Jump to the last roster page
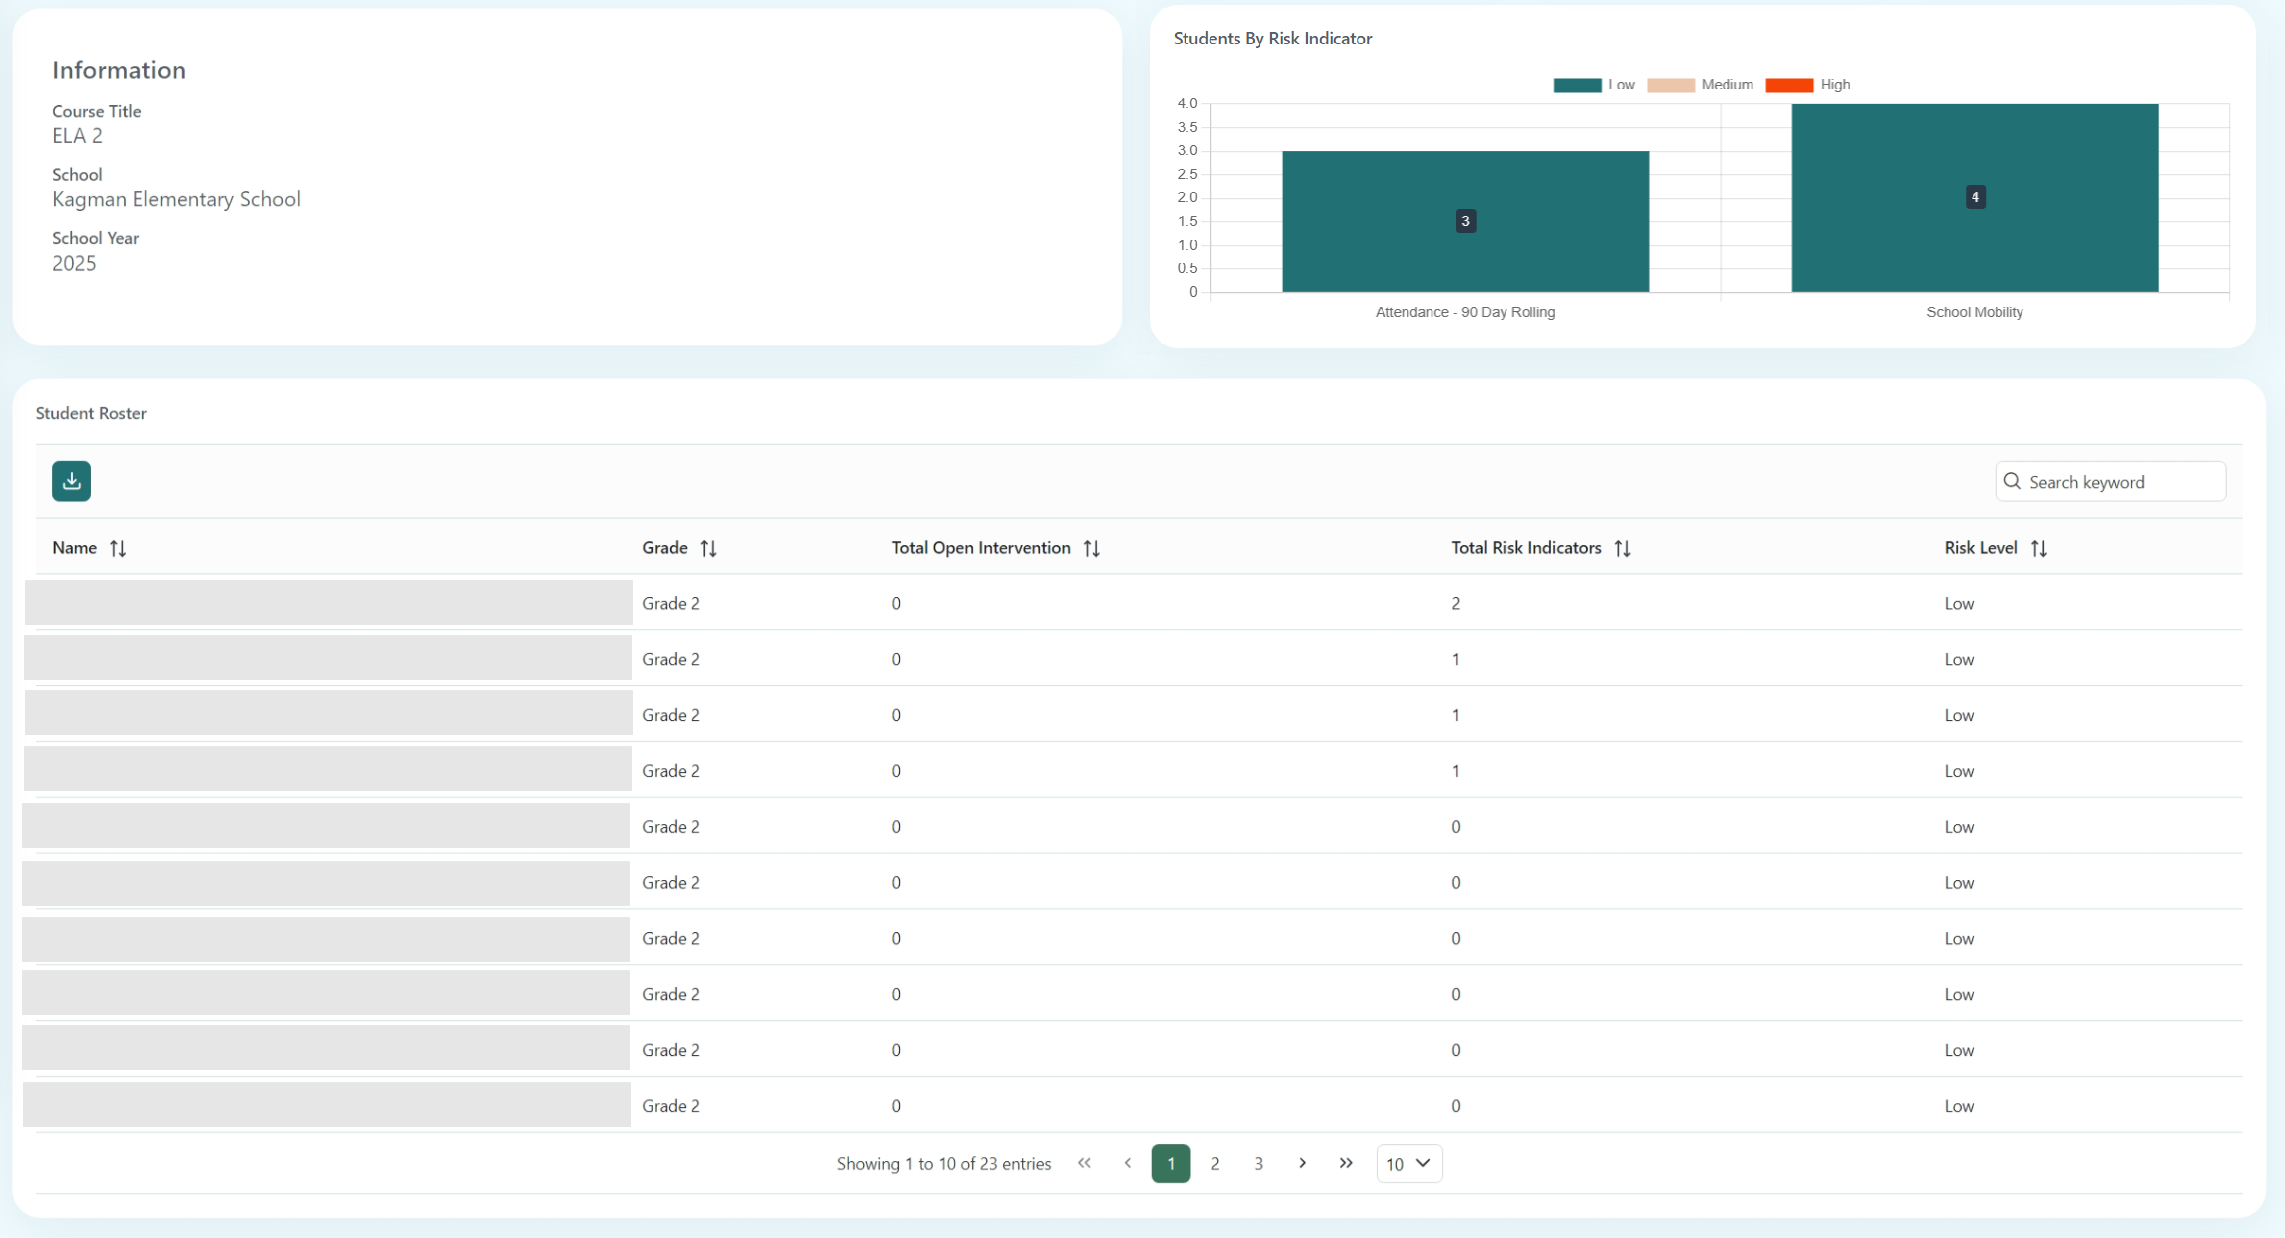Viewport: 2285px width, 1238px height. 1346,1163
